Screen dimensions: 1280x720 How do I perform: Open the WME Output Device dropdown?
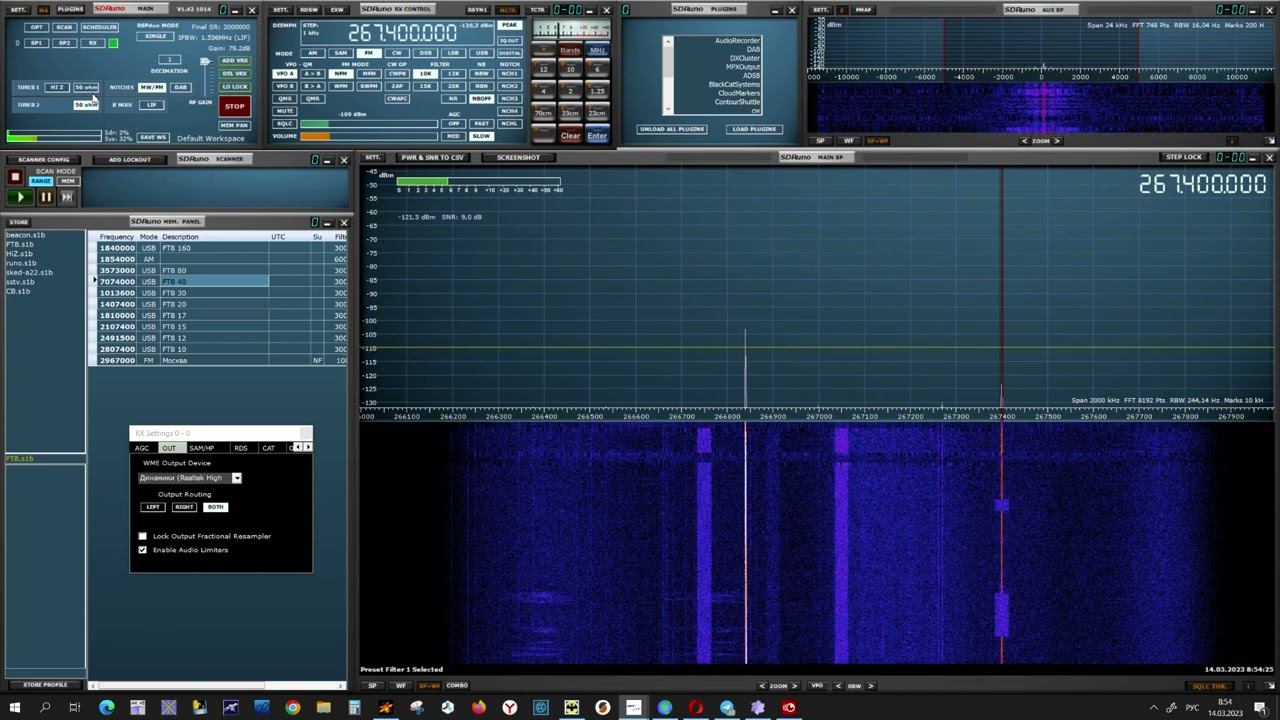click(237, 478)
